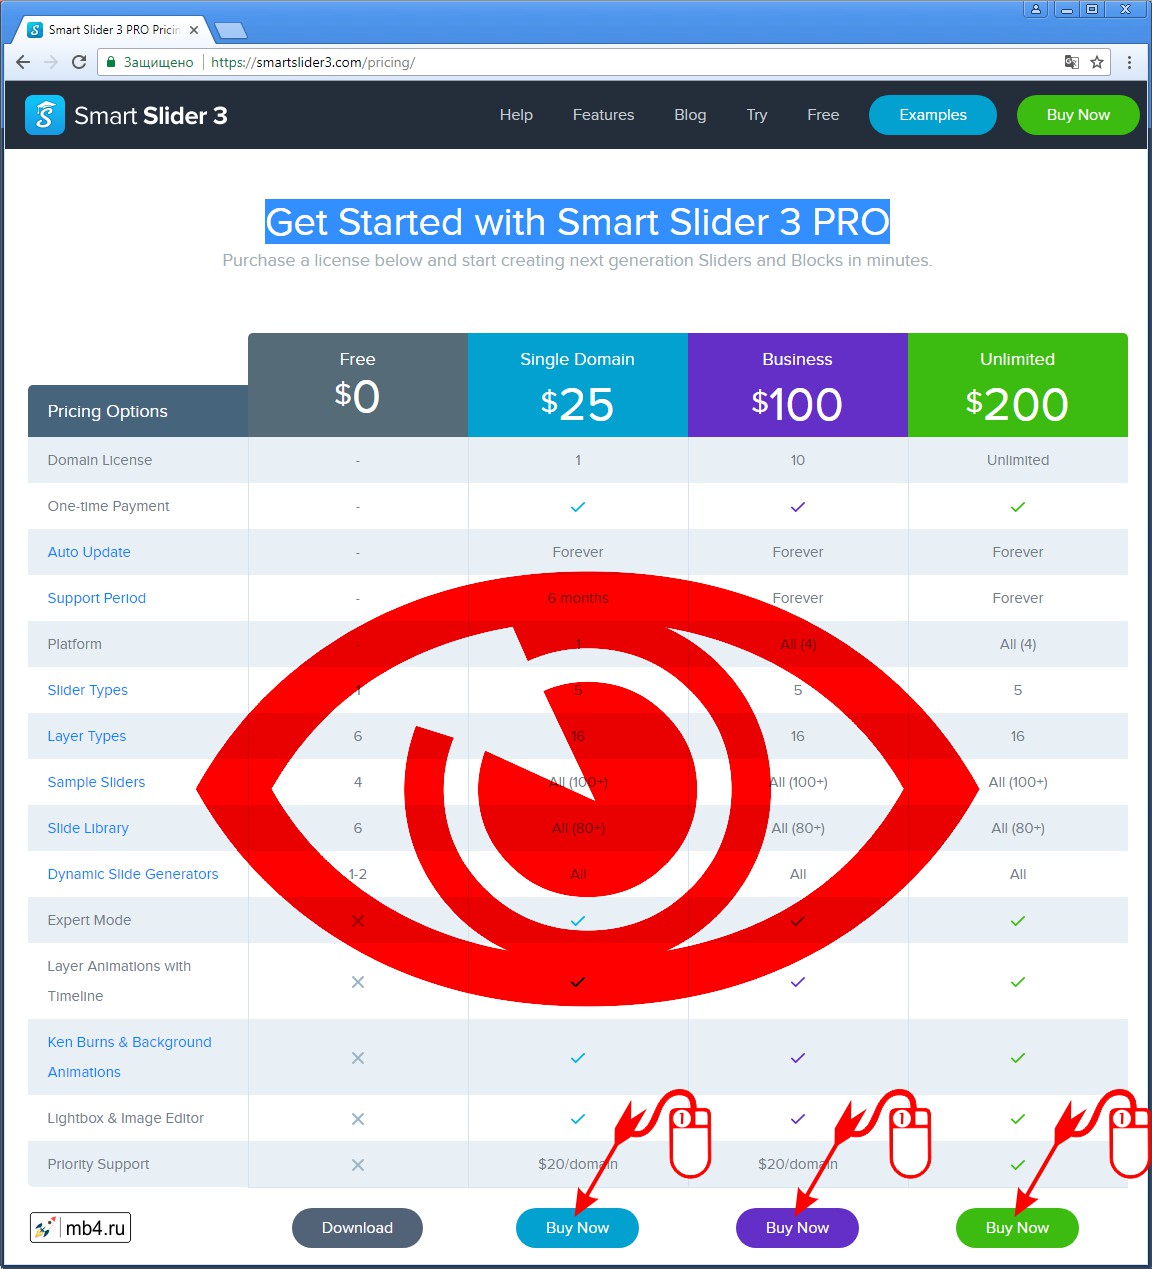Open the Sample Sliders link
The image size is (1152, 1269).
coord(96,782)
